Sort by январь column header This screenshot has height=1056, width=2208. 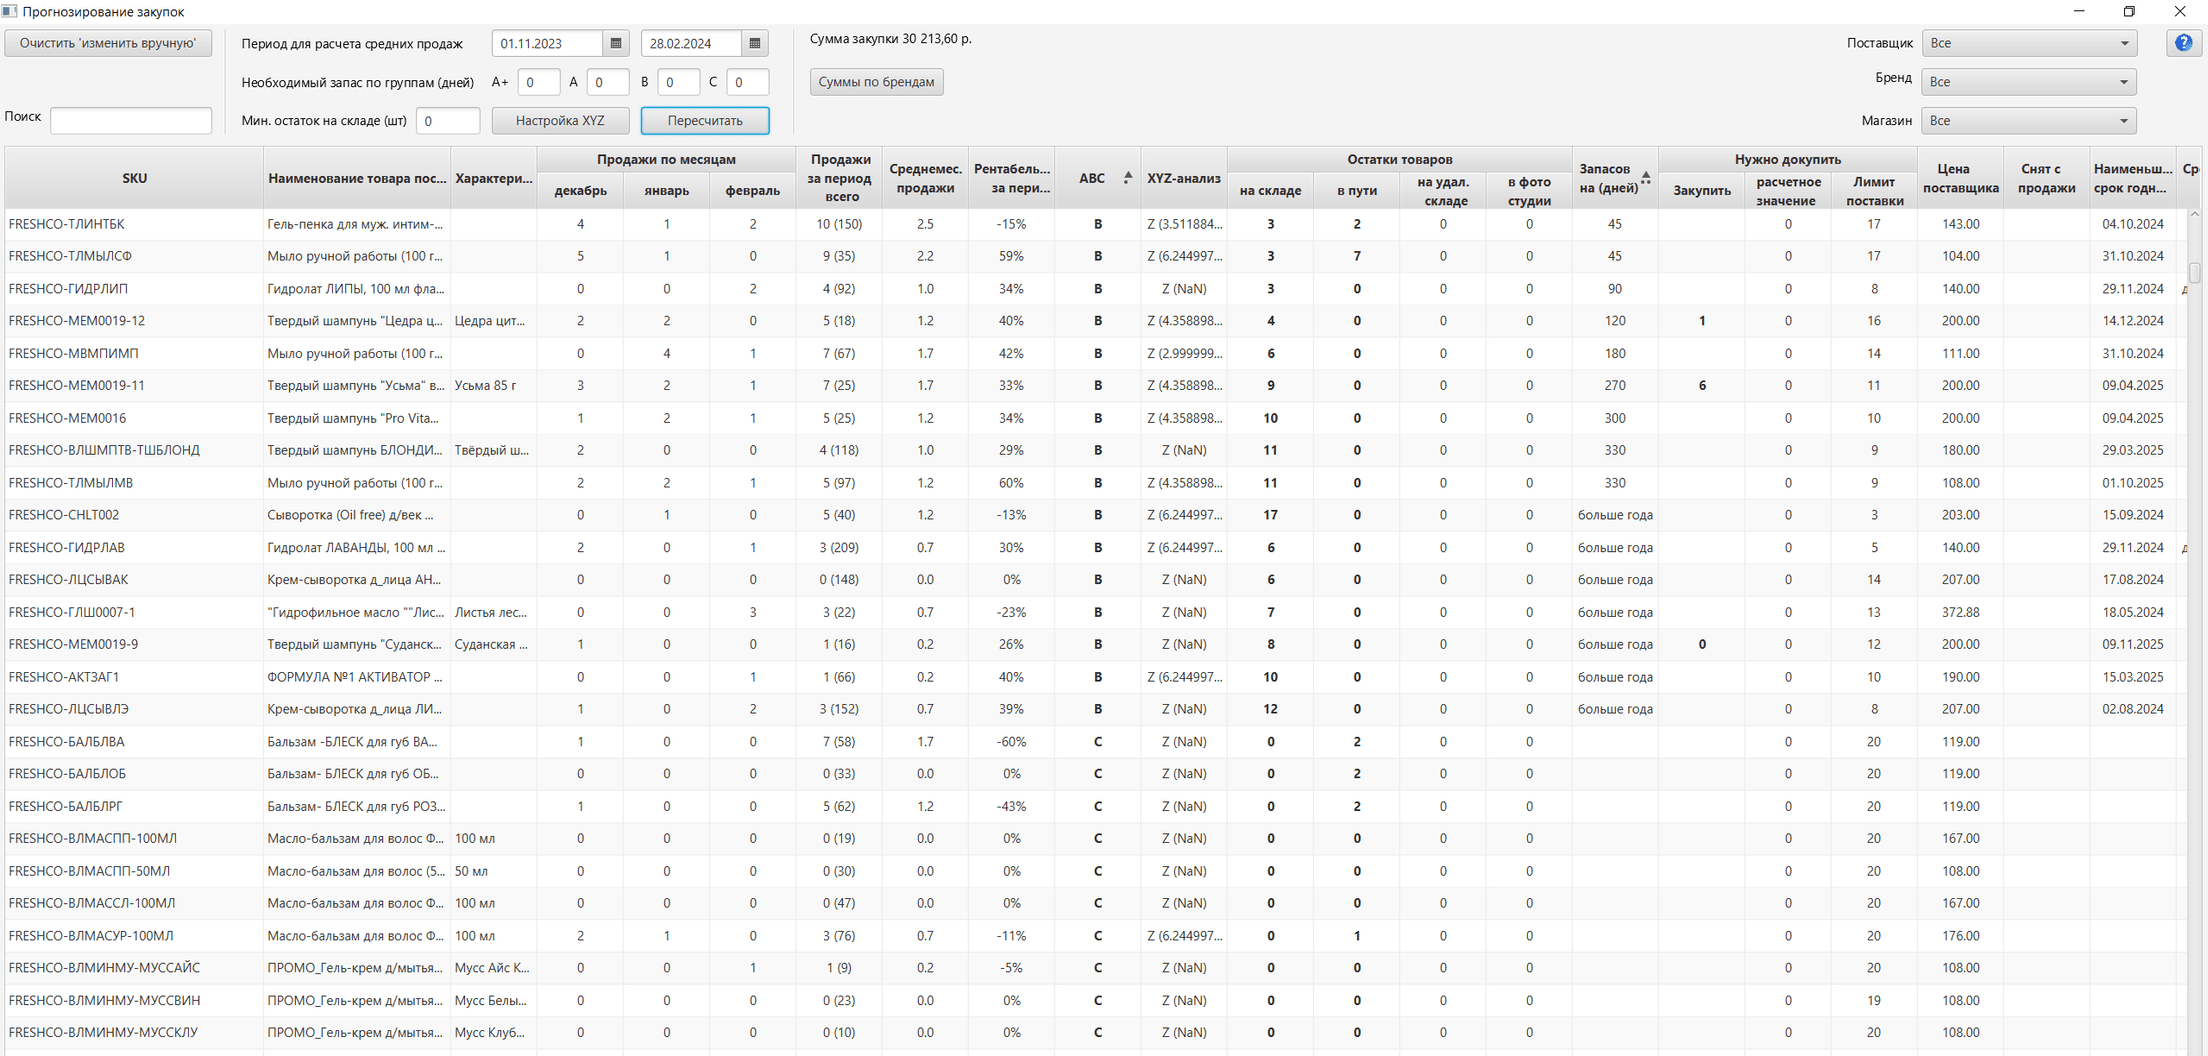(667, 191)
